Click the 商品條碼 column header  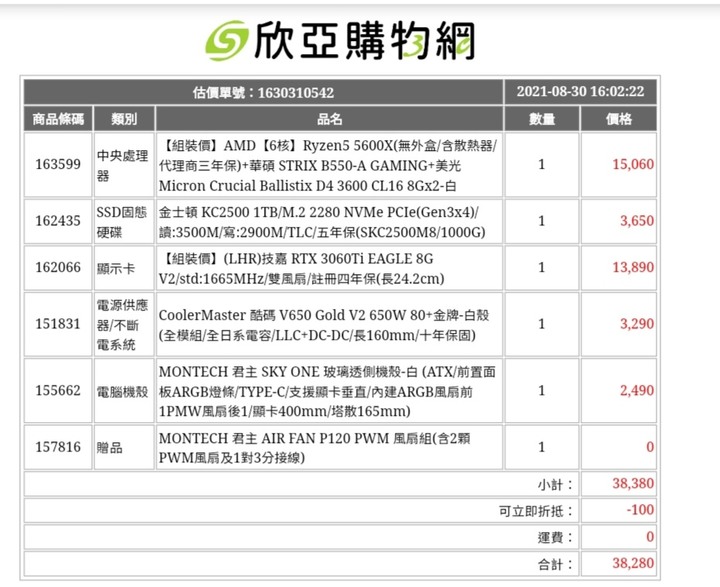point(58,119)
